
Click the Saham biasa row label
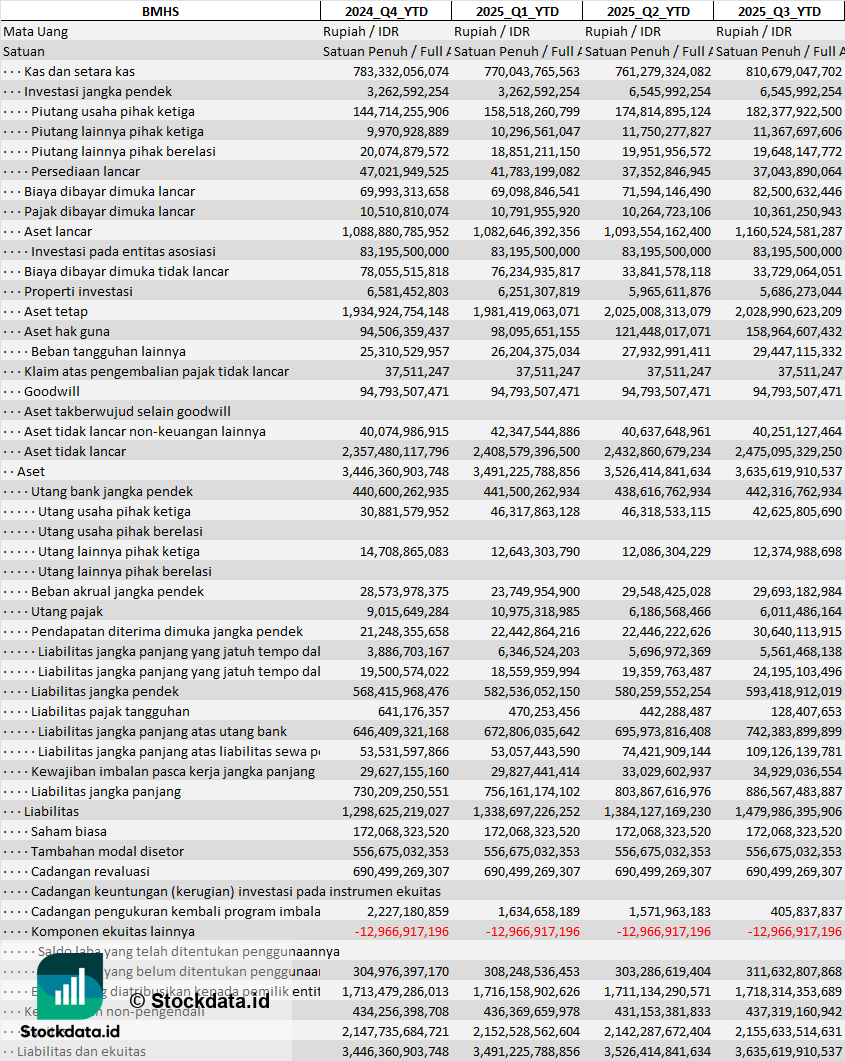tap(69, 831)
